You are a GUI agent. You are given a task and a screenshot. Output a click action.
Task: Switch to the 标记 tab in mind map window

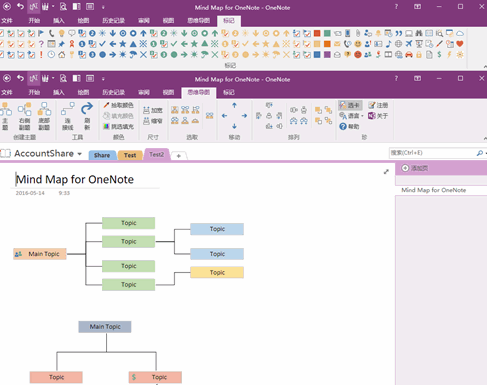point(229,92)
